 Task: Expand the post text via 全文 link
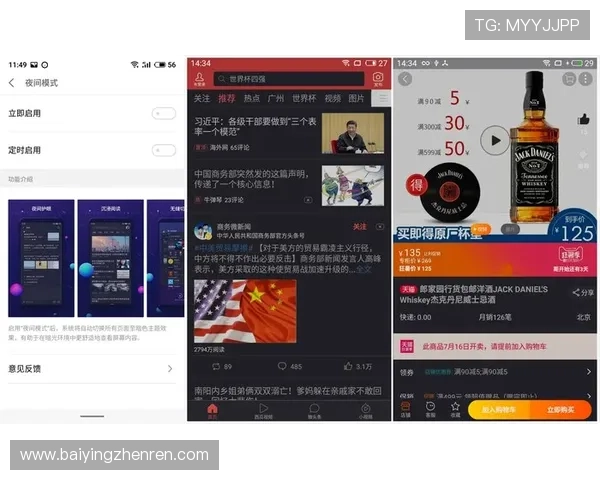364,269
